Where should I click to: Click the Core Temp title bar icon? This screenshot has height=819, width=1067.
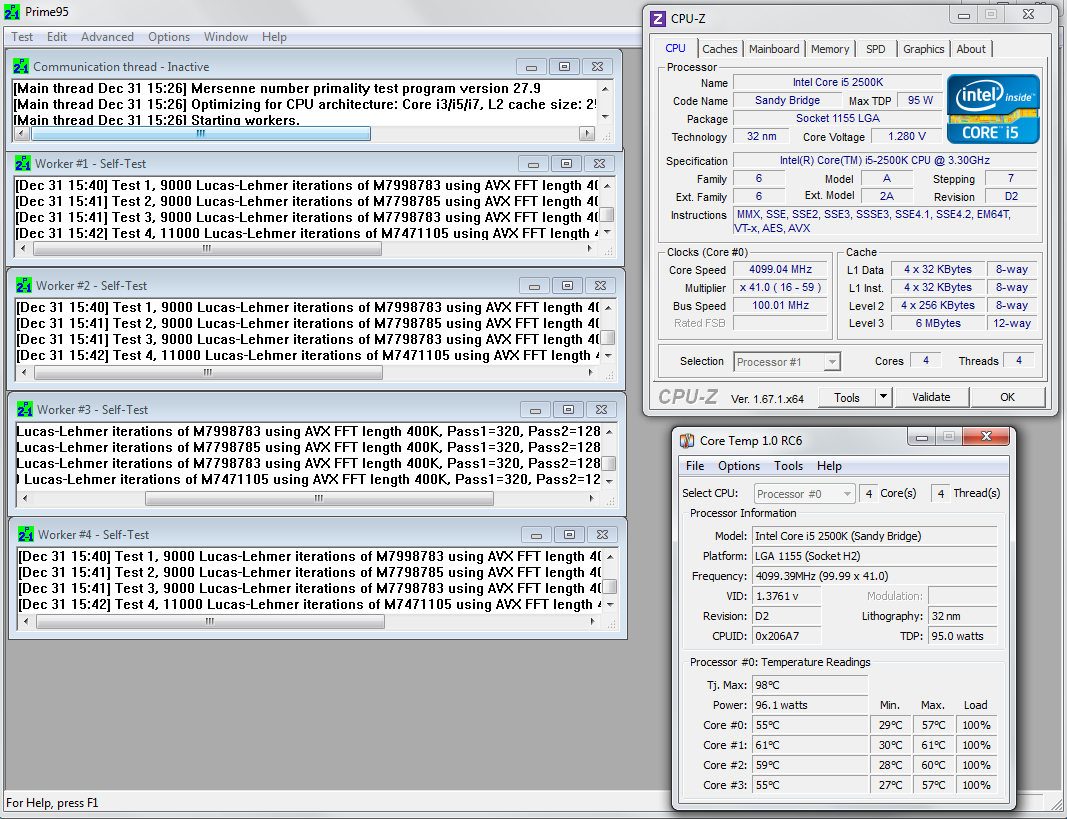687,440
